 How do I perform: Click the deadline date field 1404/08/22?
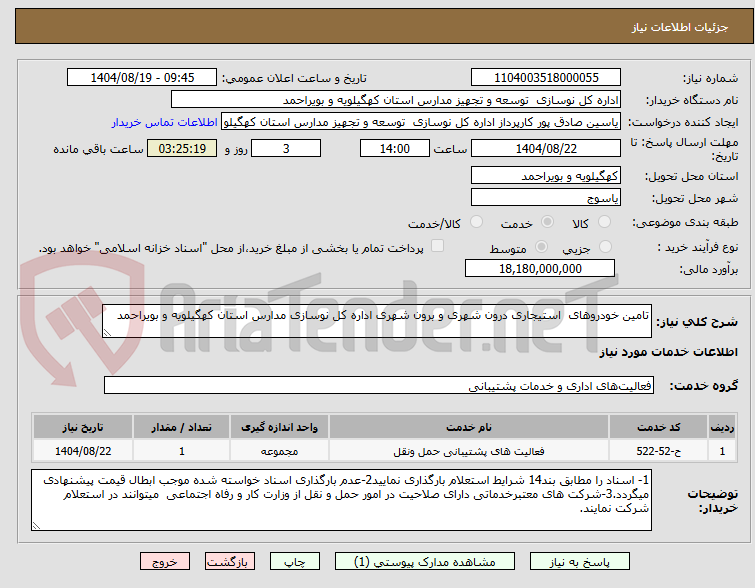(546, 148)
